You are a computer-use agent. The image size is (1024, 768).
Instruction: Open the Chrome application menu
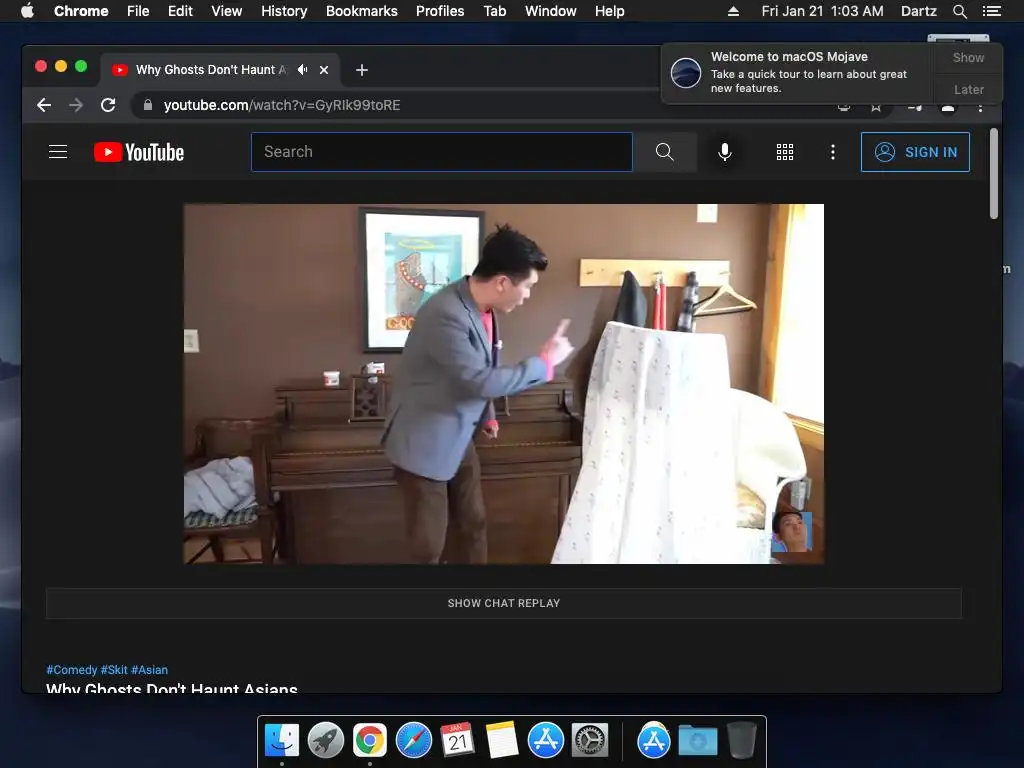click(x=81, y=11)
